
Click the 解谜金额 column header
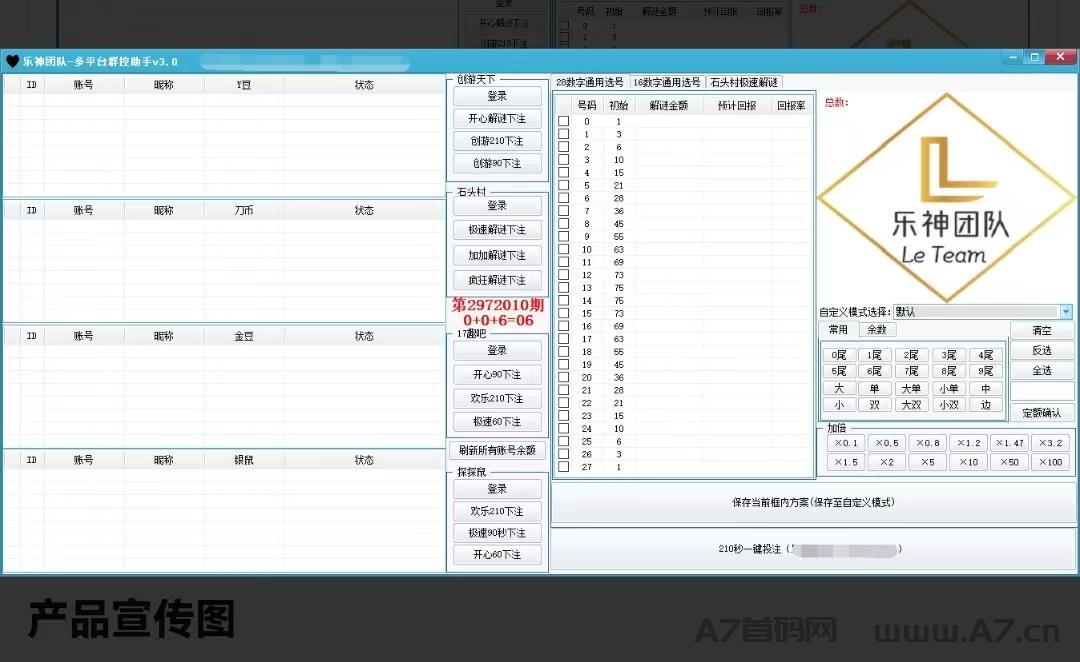tap(668, 105)
